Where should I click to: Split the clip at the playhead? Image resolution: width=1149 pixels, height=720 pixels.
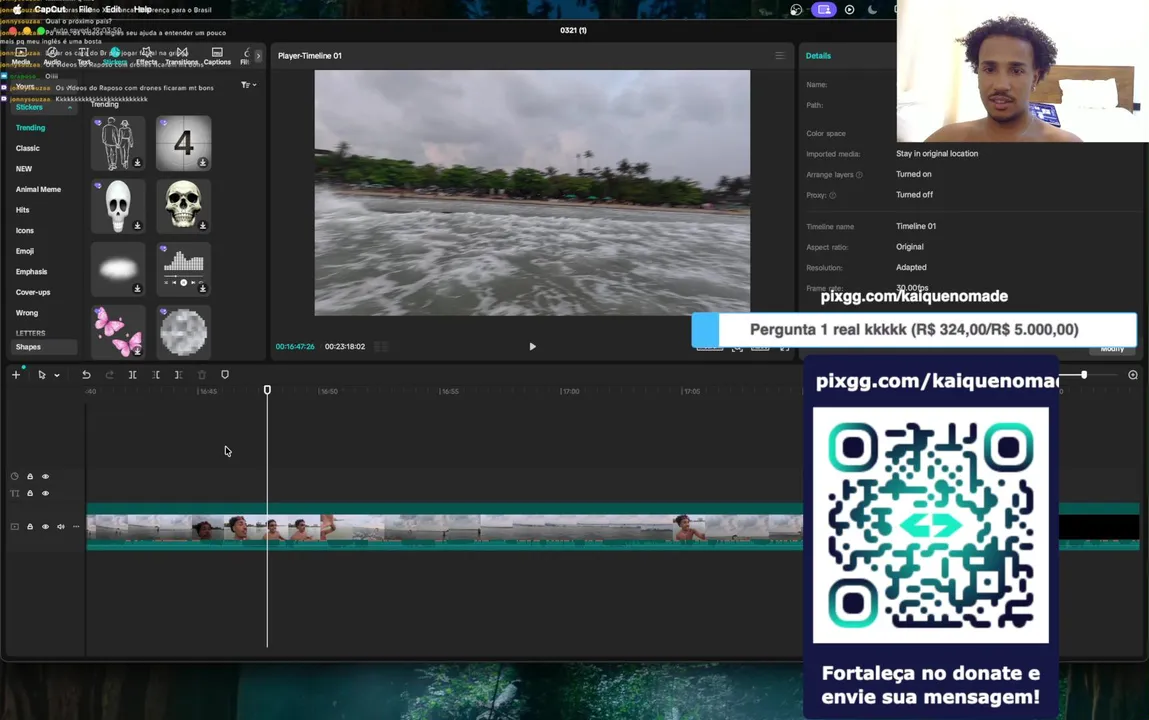[133, 375]
